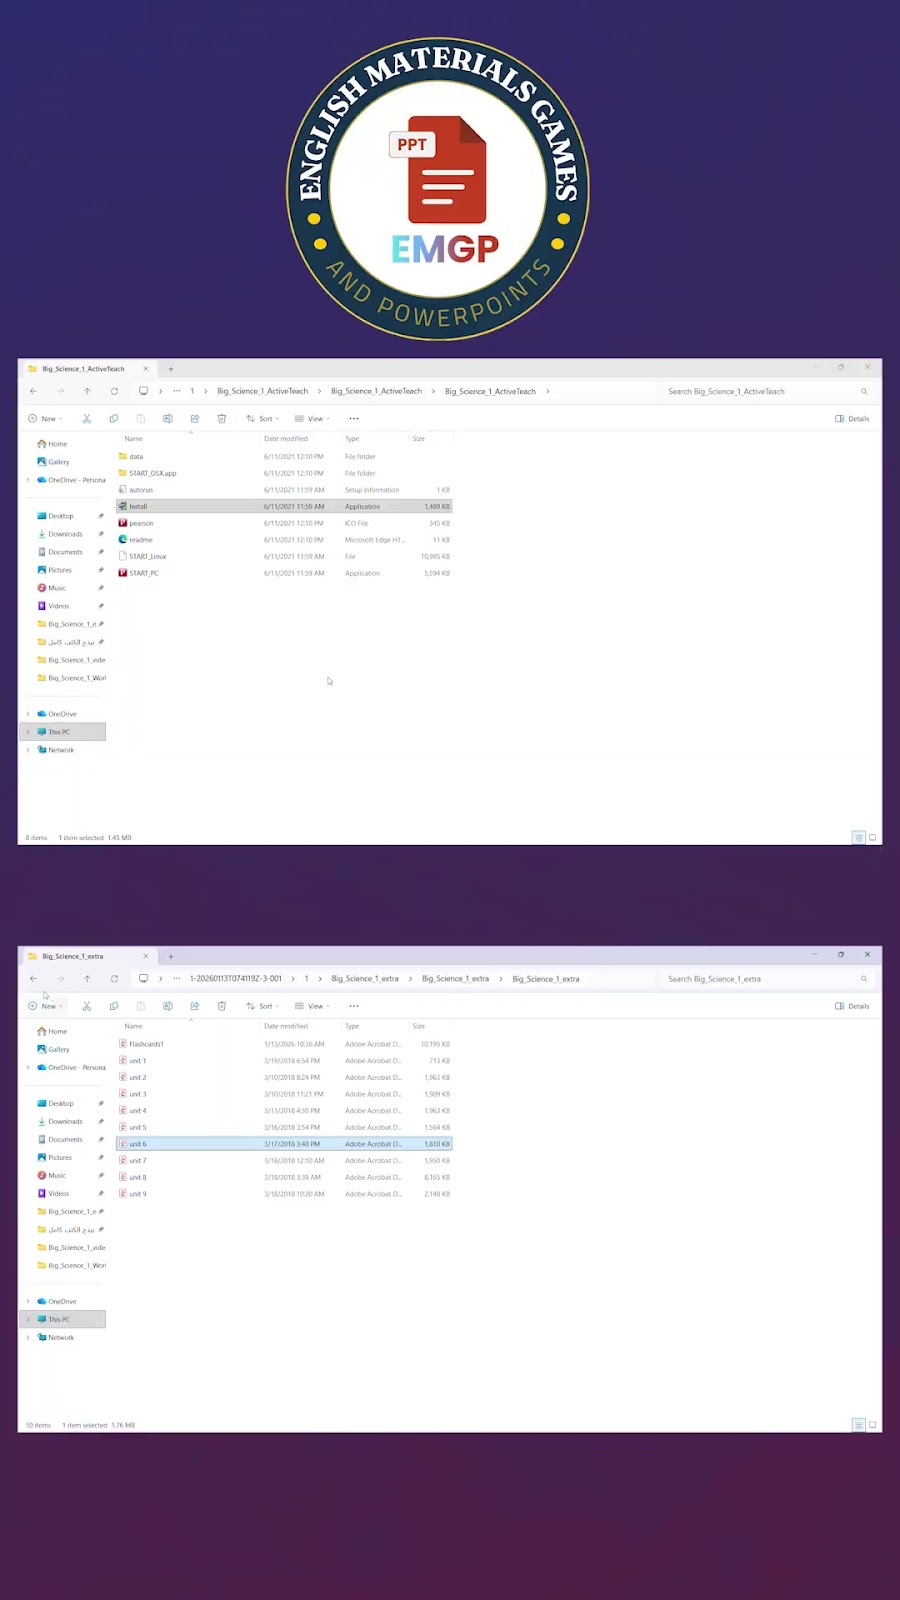Sort by Size column in Big_Science_1_extra window
This screenshot has width=900, height=1600.
(419, 1026)
